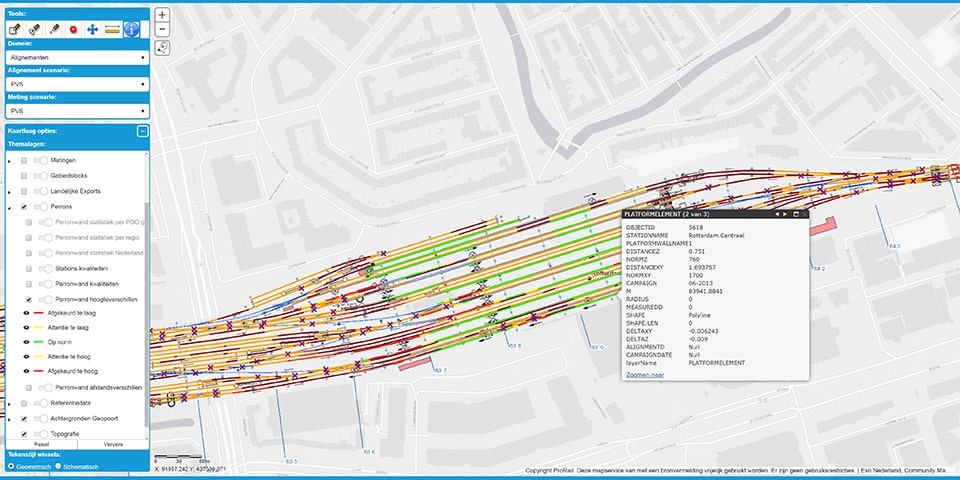Select the second pencil tool in Tools
The height and width of the screenshot is (480, 960).
(34, 29)
